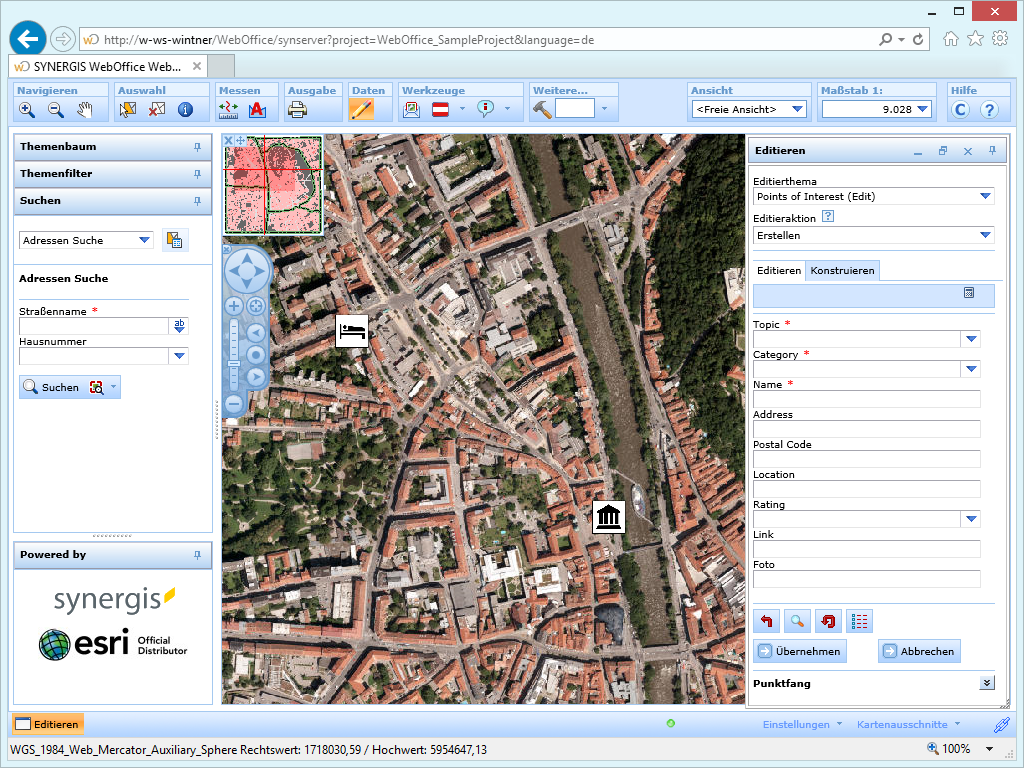Switch to the Konstruieren tab

[x=842, y=271]
